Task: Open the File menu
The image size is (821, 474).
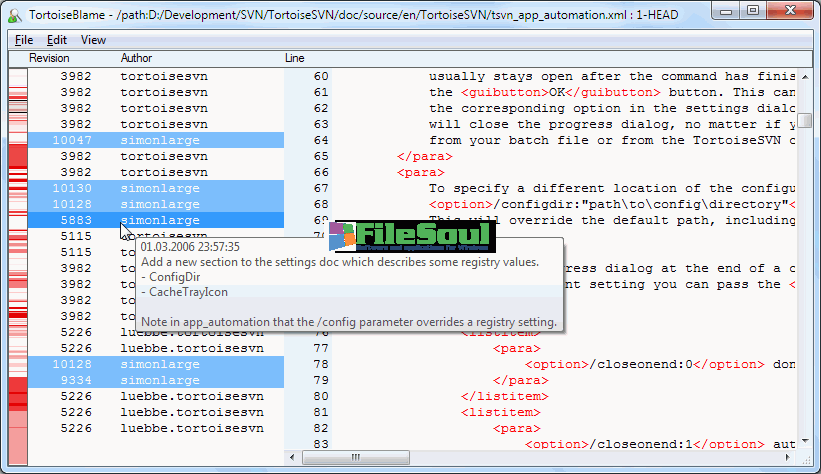Action: click(x=24, y=40)
